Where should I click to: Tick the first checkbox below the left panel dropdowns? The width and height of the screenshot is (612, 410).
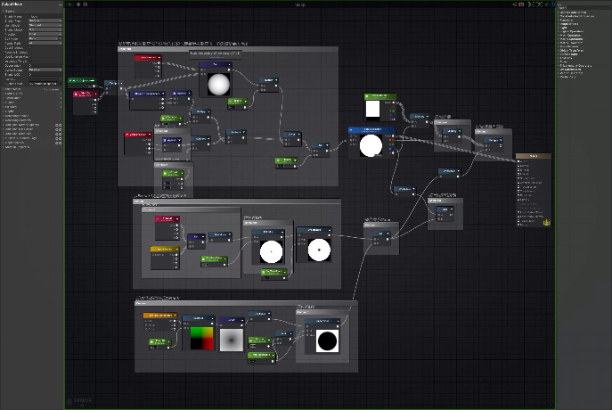(30, 48)
